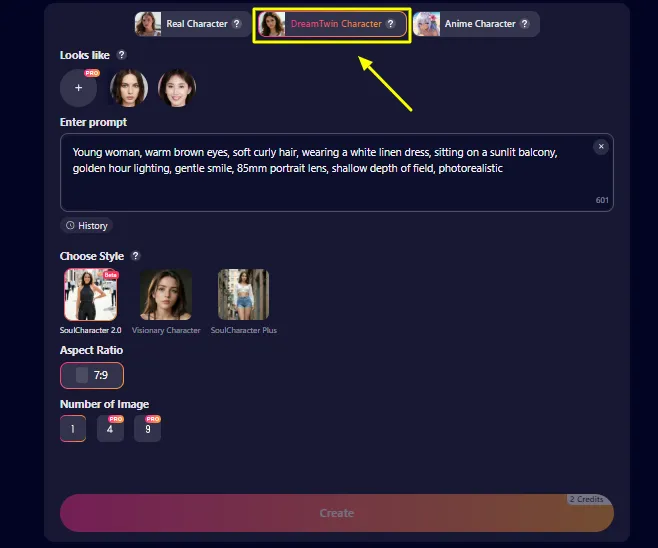
Task: Click help icon next to Real Character
Action: [x=237, y=24]
